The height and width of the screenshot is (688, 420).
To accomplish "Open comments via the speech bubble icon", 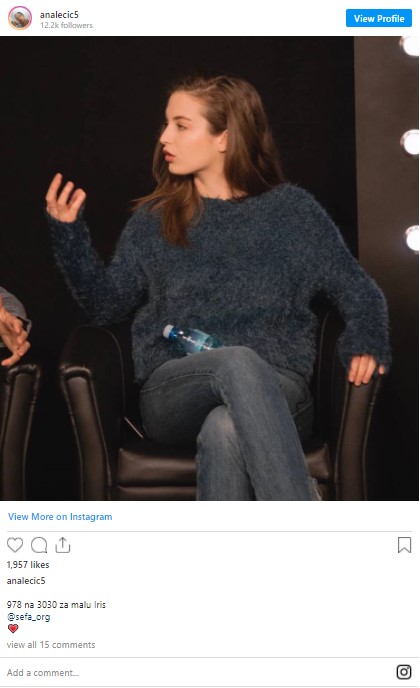I will pos(39,545).
